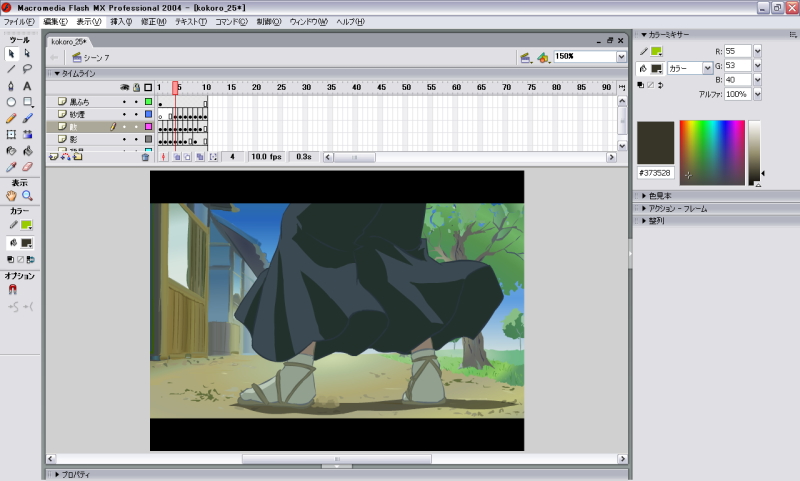Select the Subselection tool
Screen dimensions: 800x481
(27, 54)
